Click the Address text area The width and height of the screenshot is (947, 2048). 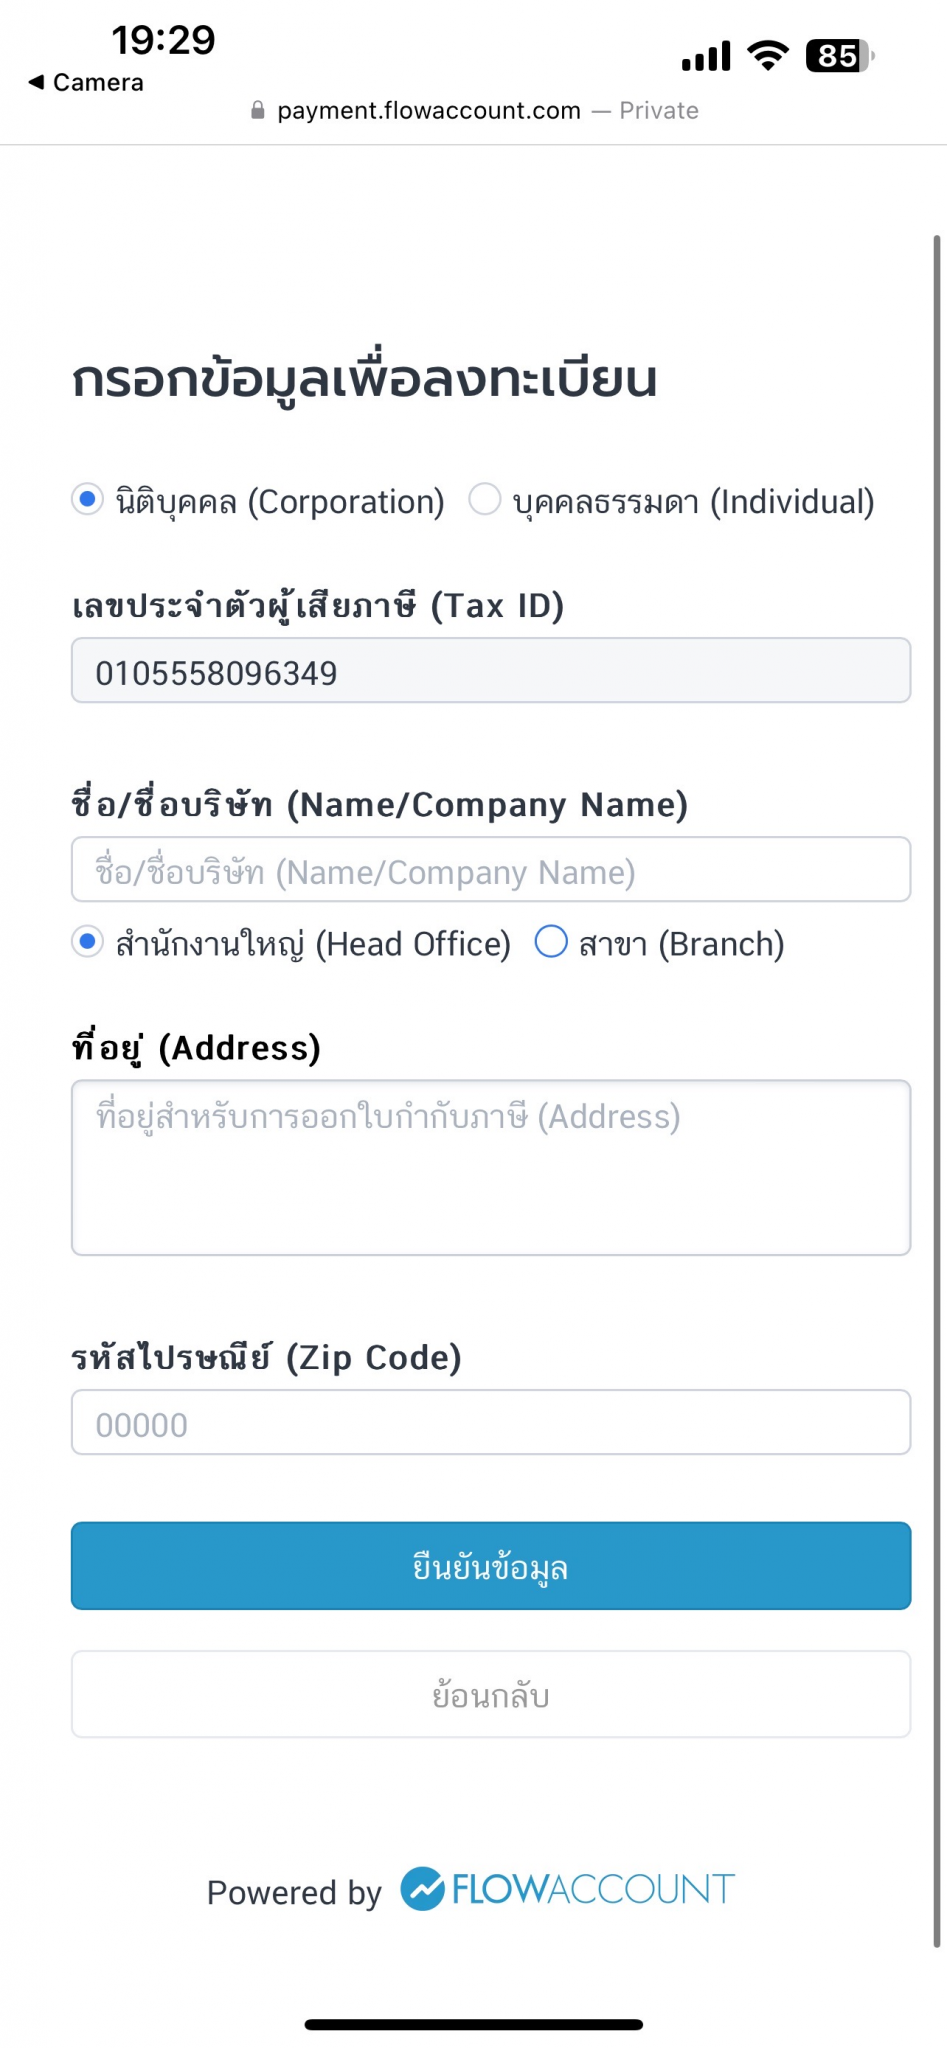pos(490,1165)
